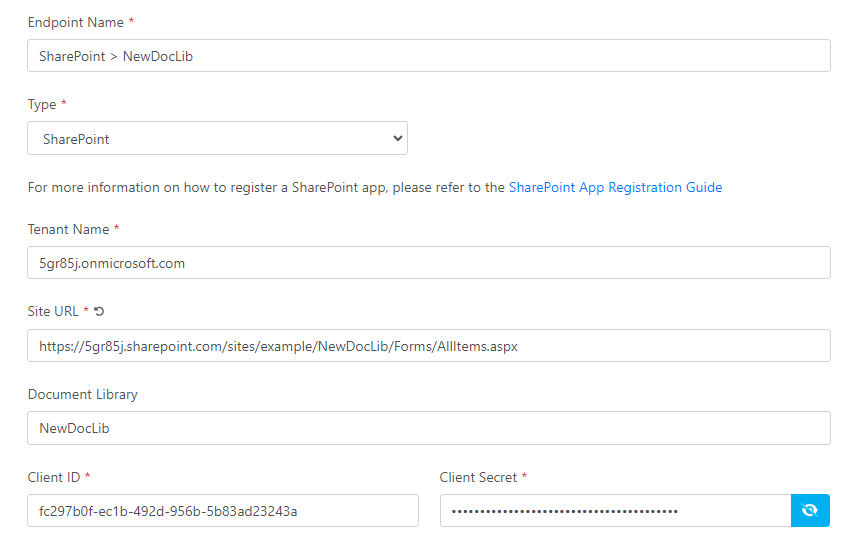Viewport: 848px width, 554px height.
Task: Focus the masked Client Secret field
Action: [x=615, y=511]
